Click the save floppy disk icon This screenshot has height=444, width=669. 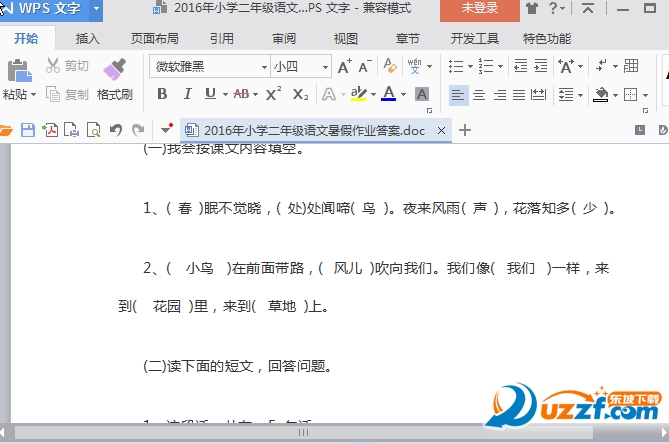28,130
